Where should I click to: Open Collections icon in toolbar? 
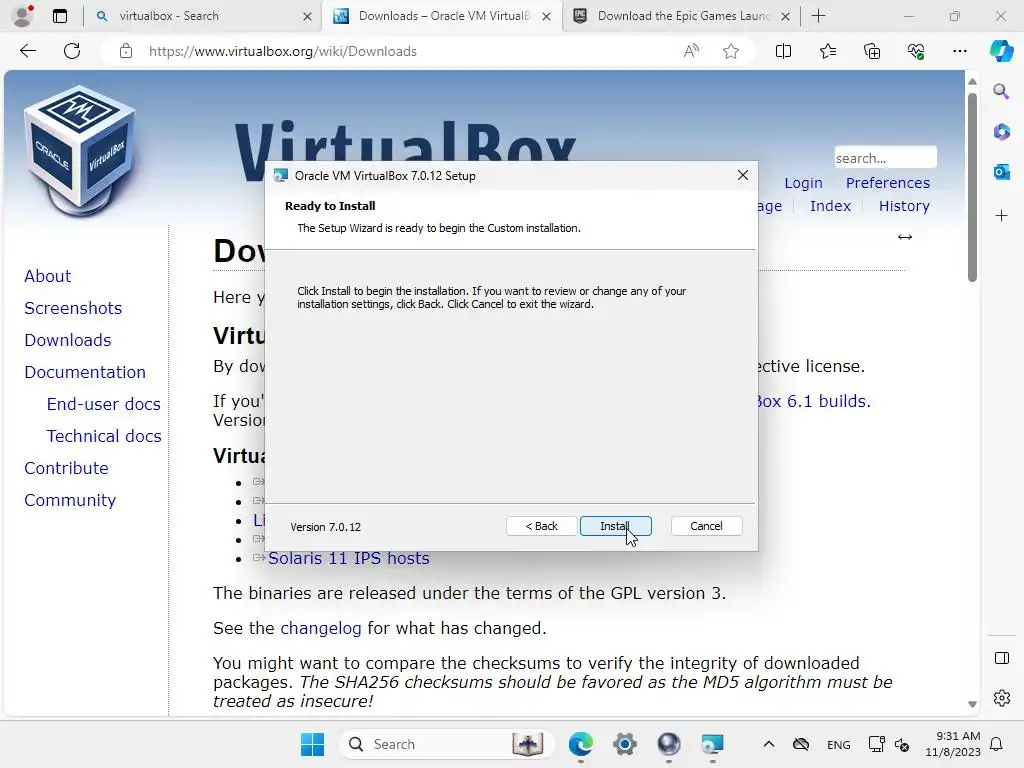[872, 51]
